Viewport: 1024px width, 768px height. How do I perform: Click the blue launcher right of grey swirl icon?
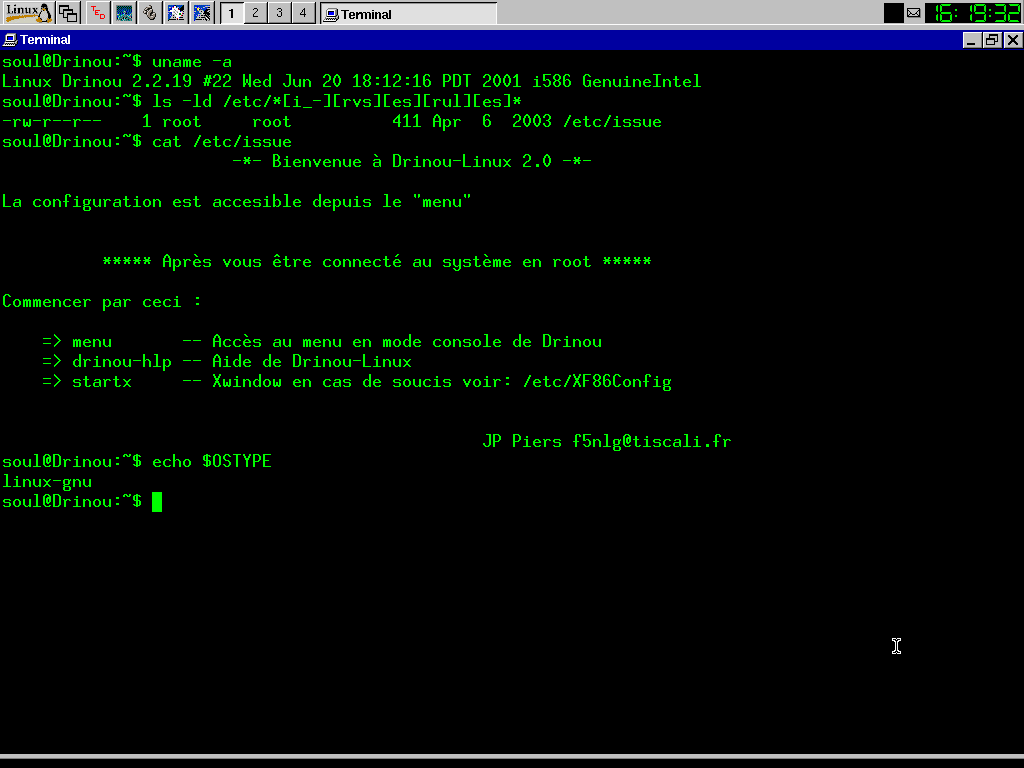pyautogui.click(x=176, y=13)
